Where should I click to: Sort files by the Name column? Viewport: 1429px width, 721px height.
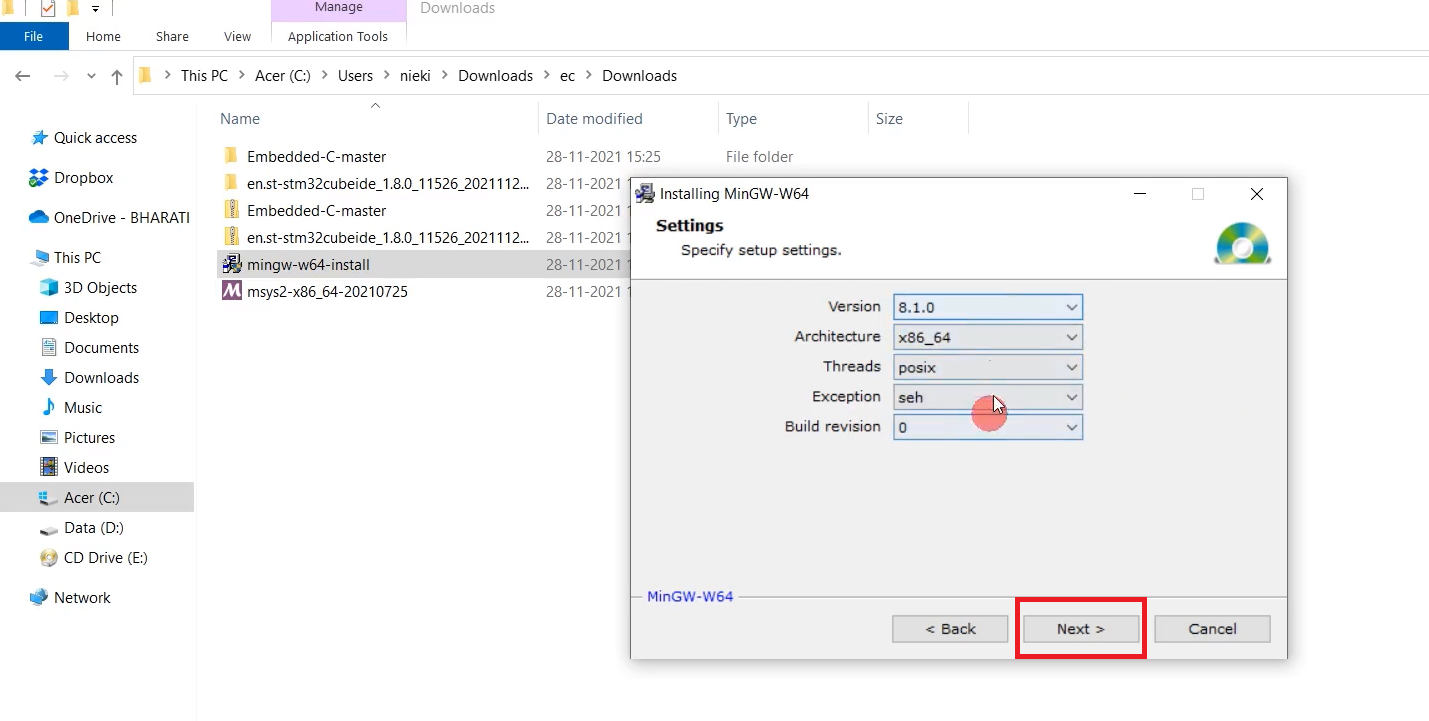point(240,119)
